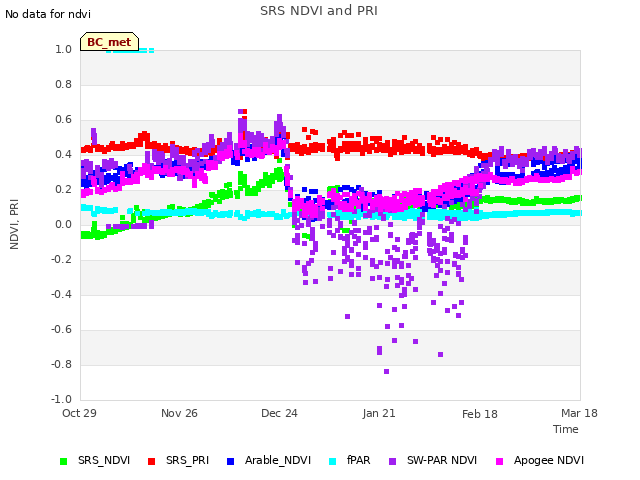Viewport: 640px width, 480px height.
Task: Toggle the Apogee NDVI series label
Action: tap(549, 460)
